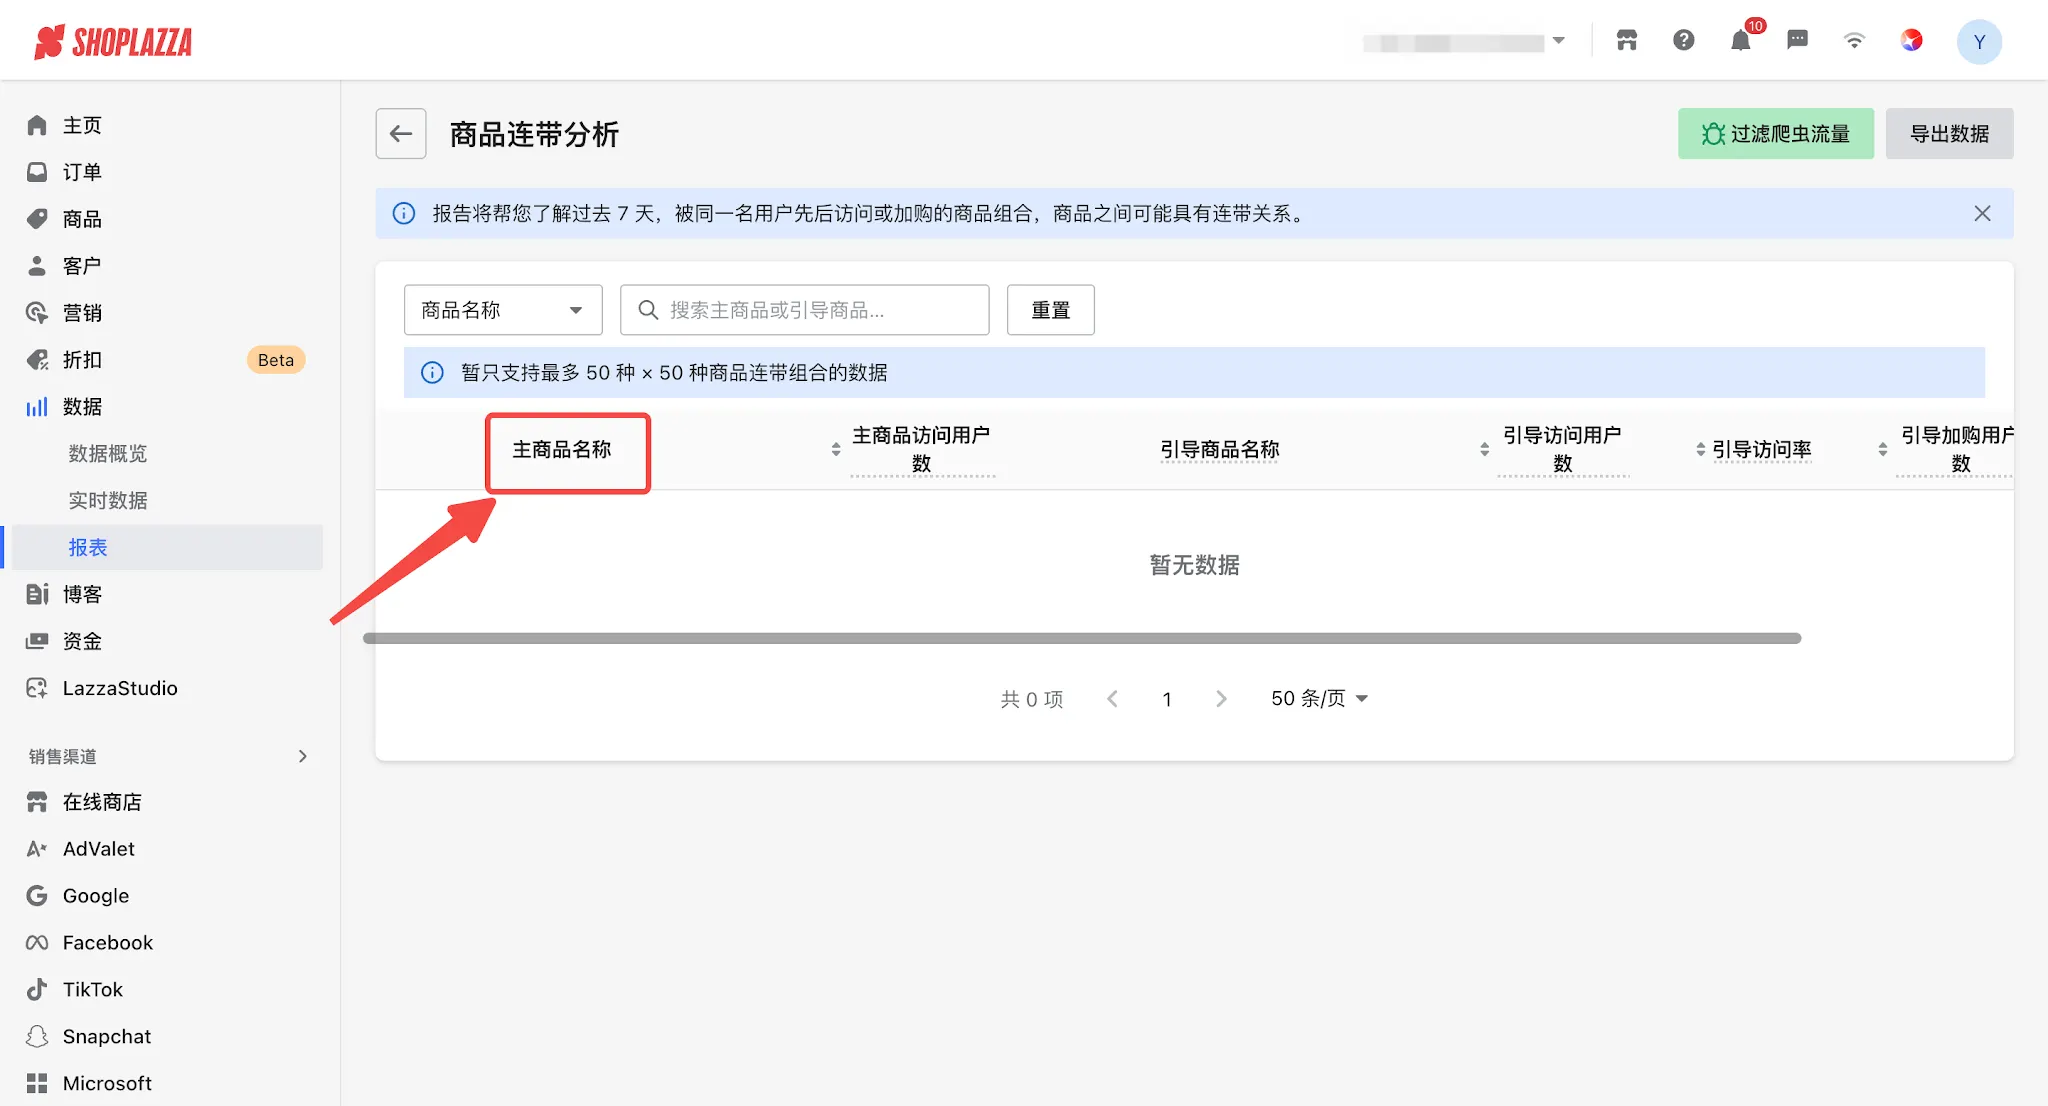Click the wifi signal icon

1855,41
